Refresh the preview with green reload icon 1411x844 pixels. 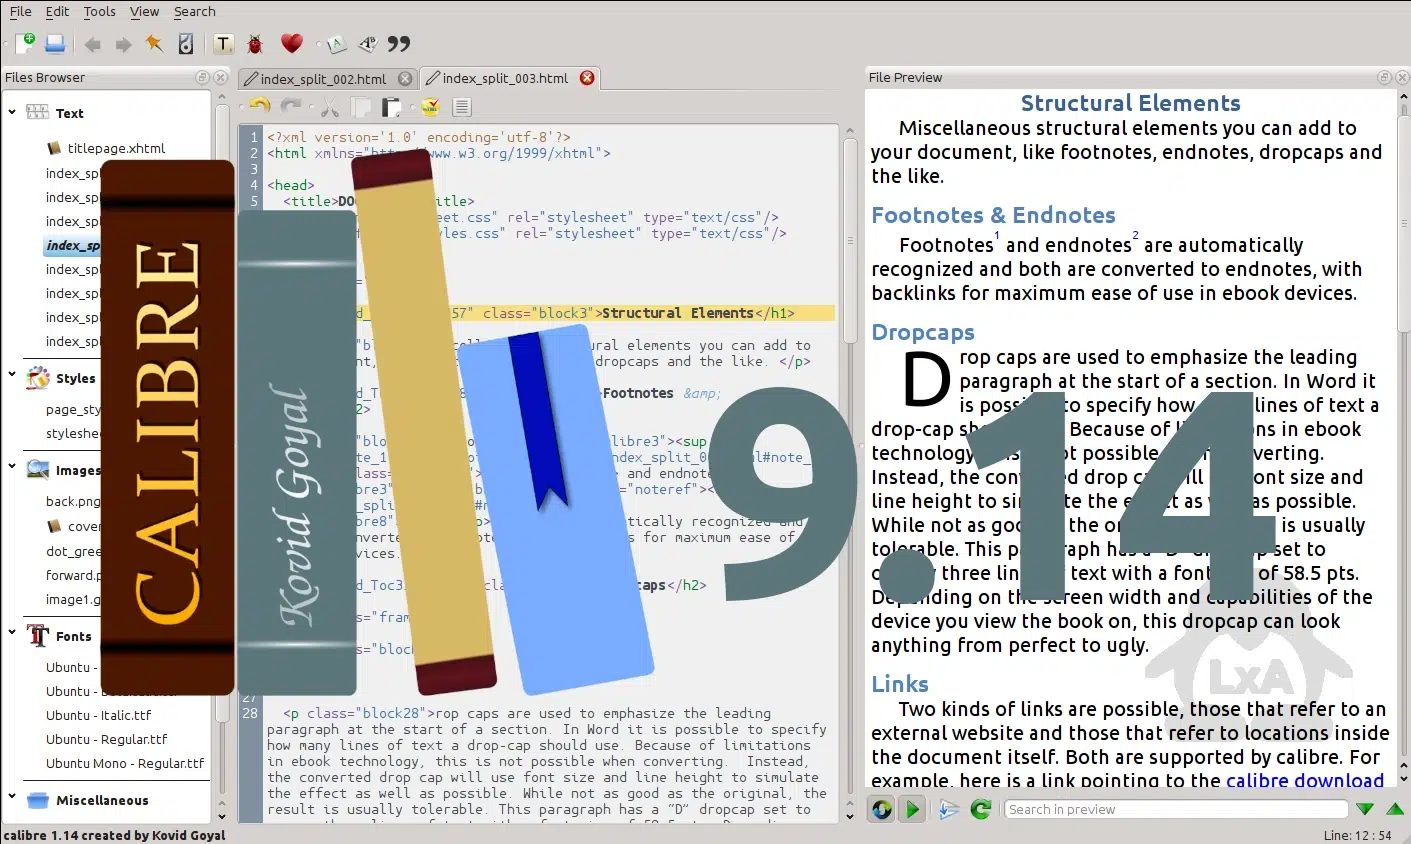coord(981,809)
